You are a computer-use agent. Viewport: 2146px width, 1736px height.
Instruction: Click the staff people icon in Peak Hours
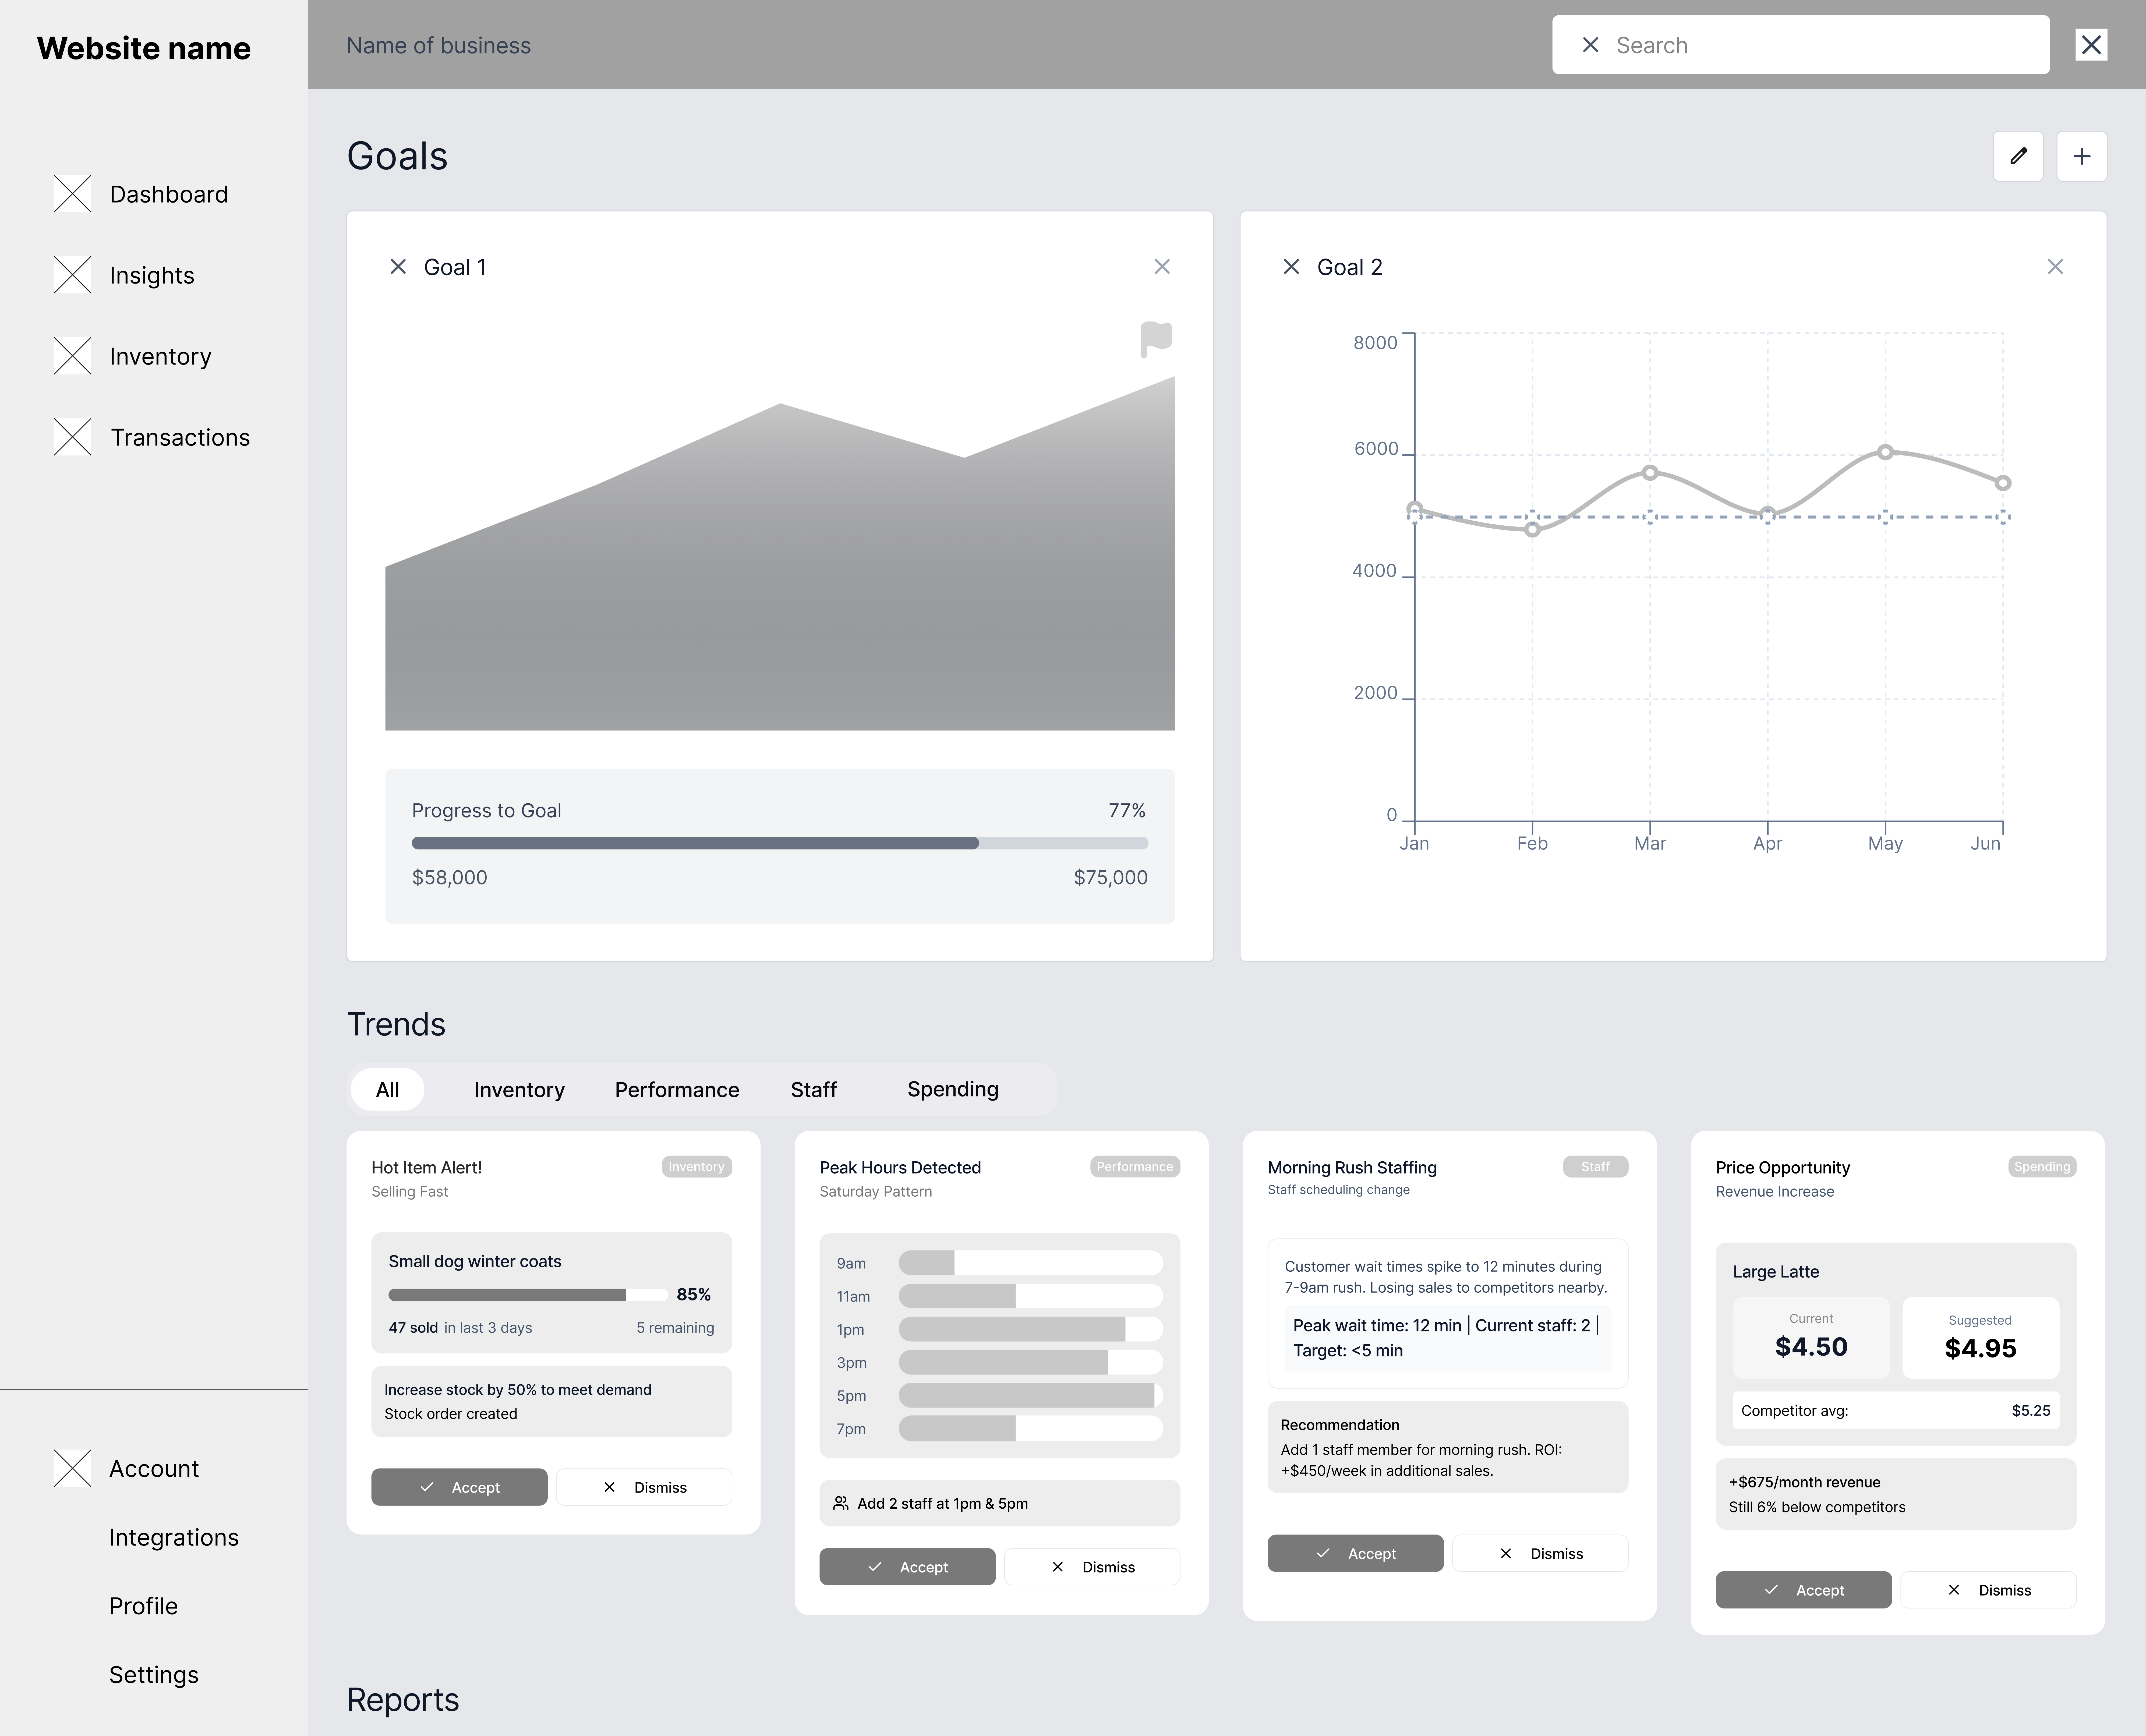[841, 1503]
